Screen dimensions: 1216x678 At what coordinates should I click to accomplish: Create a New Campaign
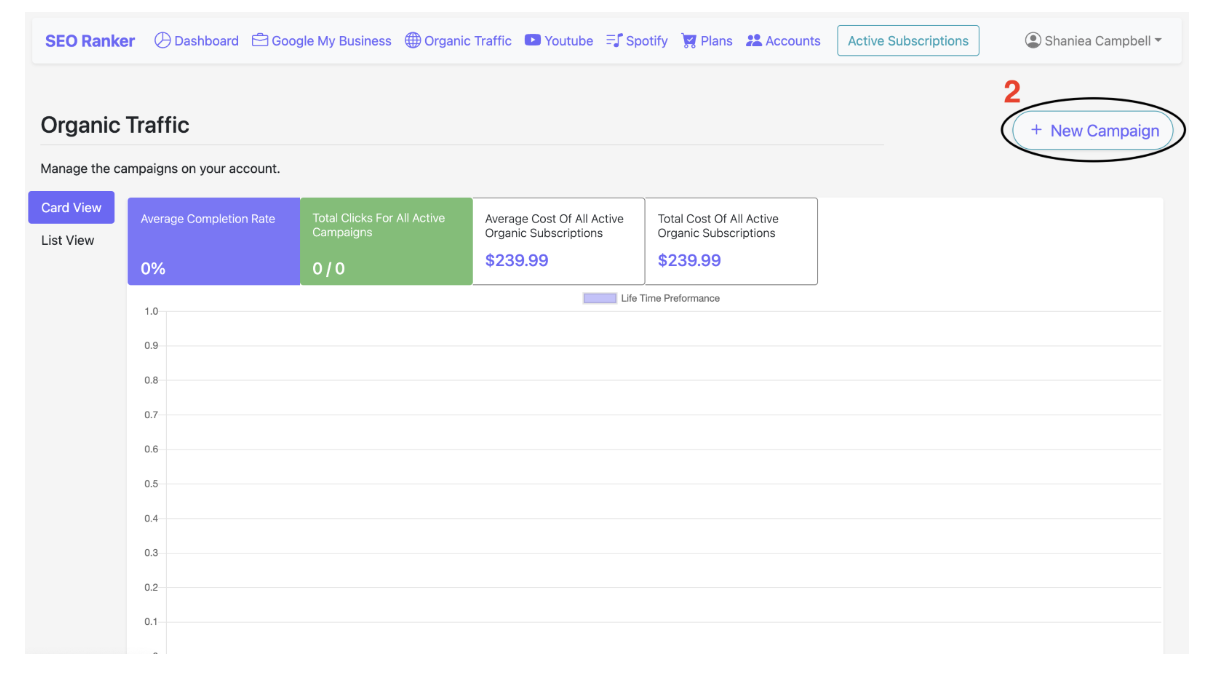pyautogui.click(x=1093, y=130)
